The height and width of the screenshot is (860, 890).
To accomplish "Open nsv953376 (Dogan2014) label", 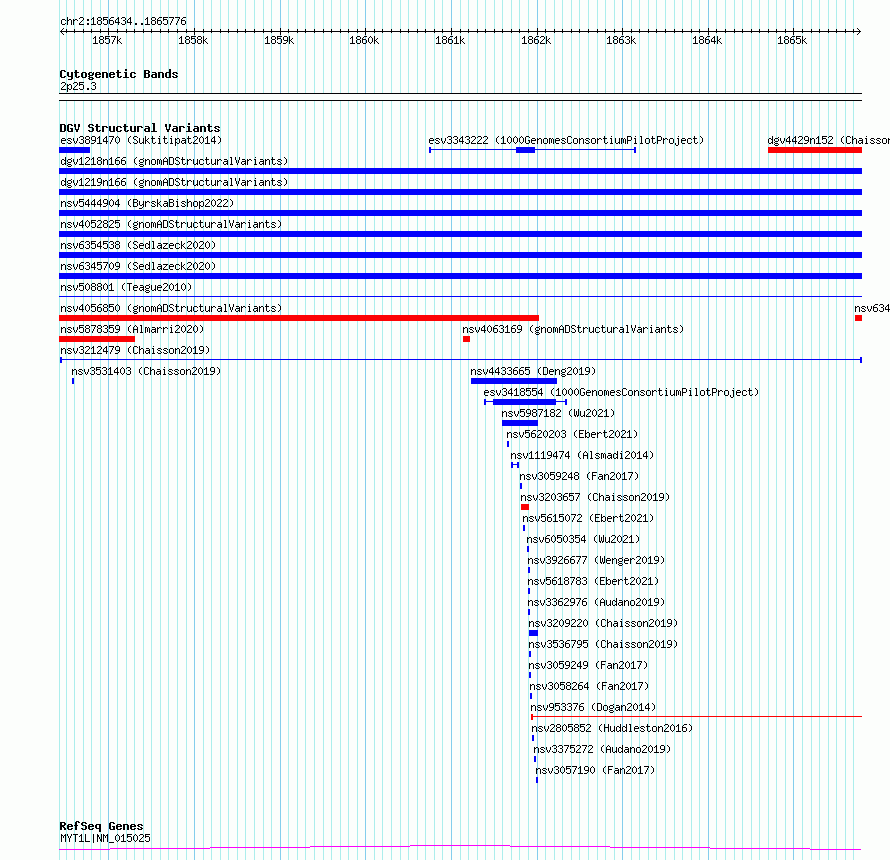I will pos(593,707).
